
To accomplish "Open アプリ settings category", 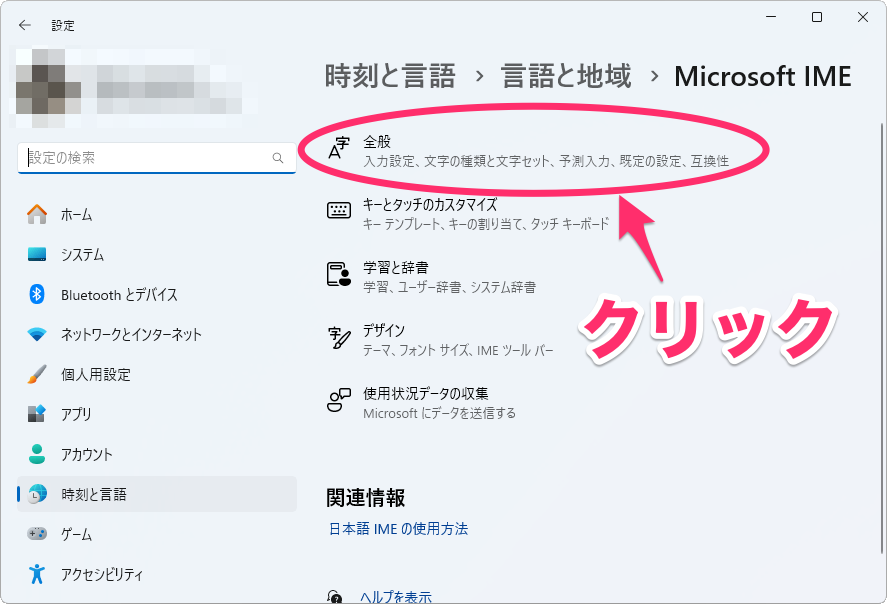I will pos(76,414).
